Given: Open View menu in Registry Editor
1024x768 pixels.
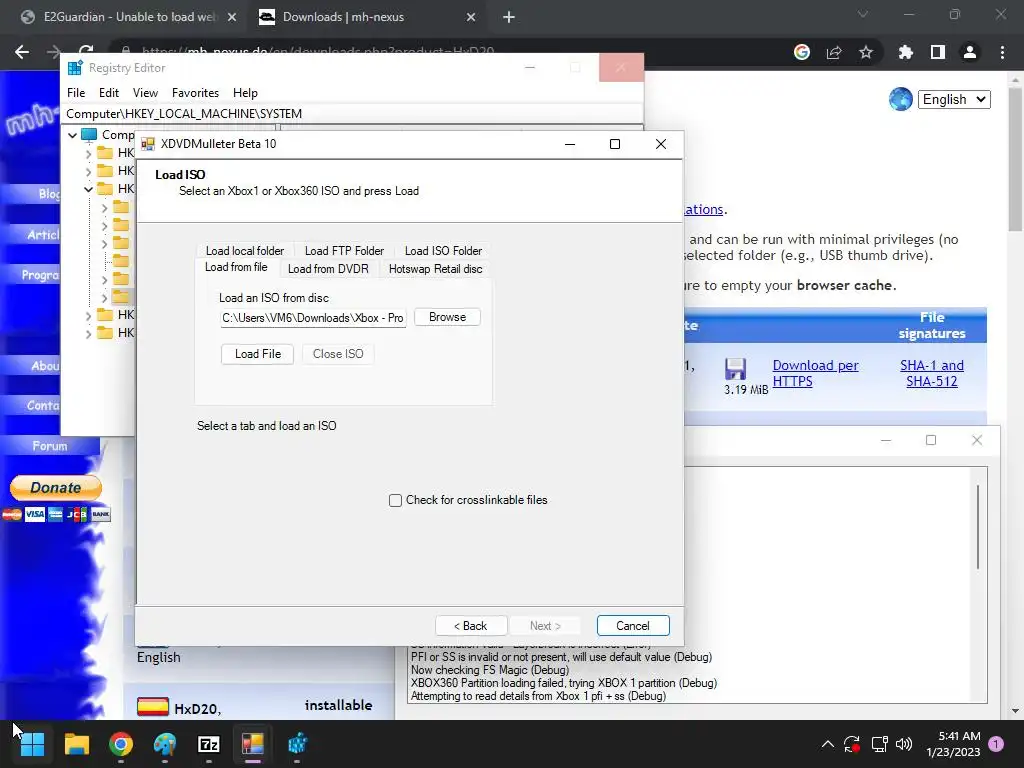Looking at the screenshot, I should point(146,93).
